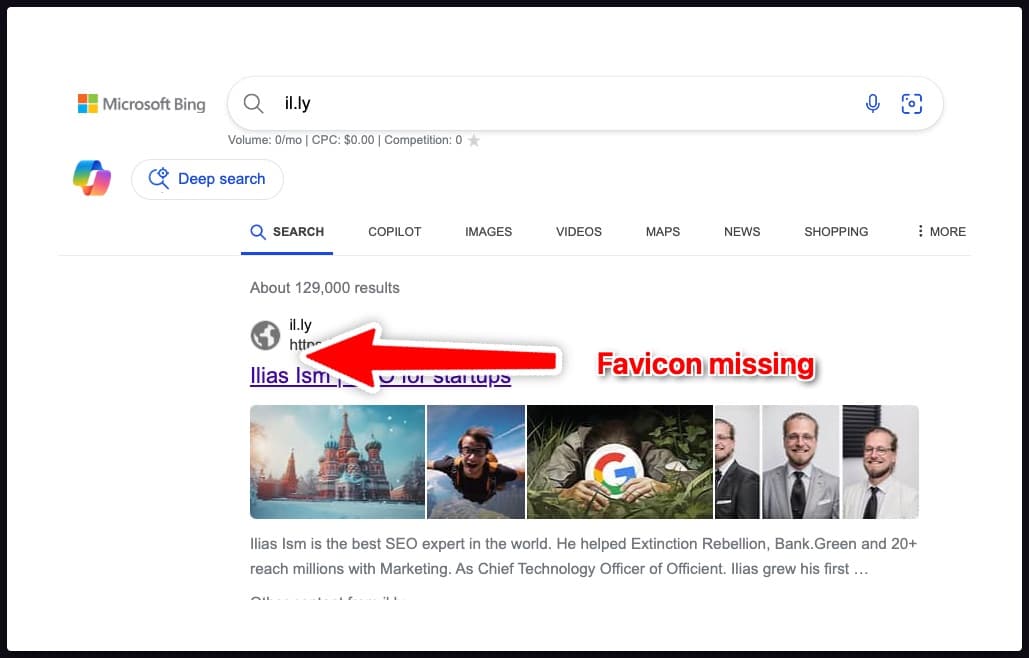Open visual search with the camera icon
This screenshot has height=658, width=1029.
911,103
